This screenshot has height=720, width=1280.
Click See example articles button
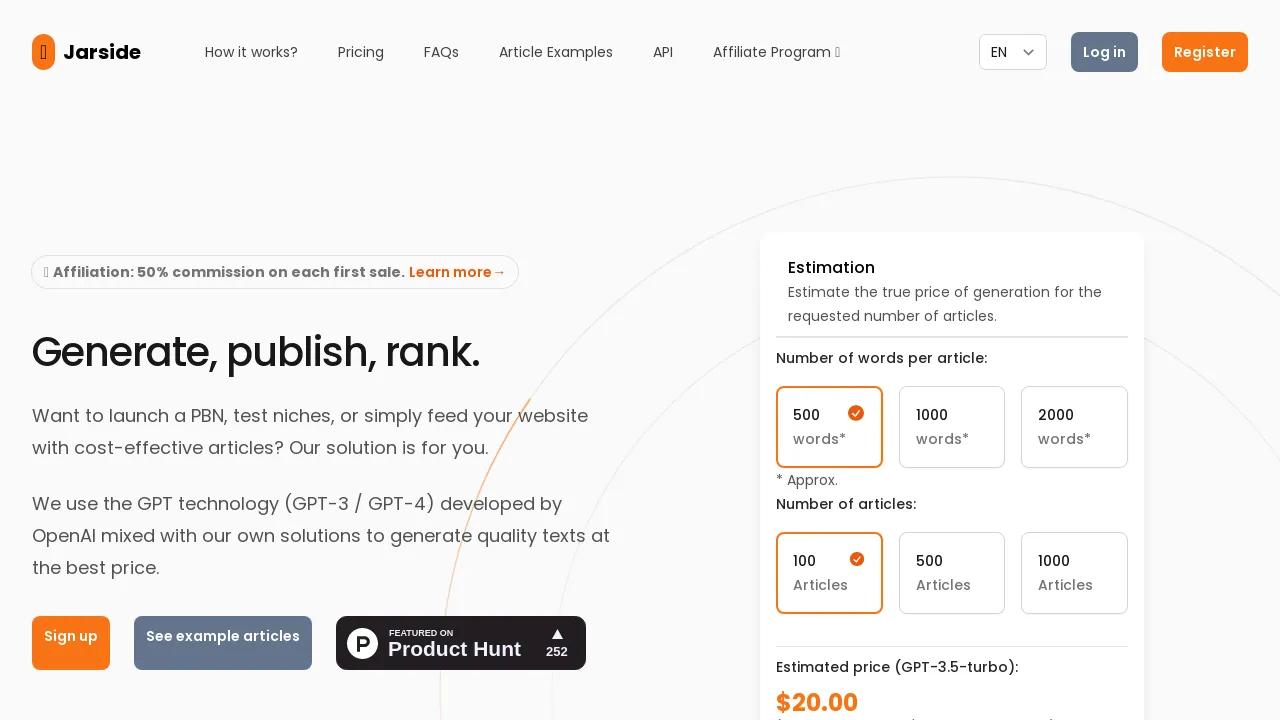coord(223,643)
